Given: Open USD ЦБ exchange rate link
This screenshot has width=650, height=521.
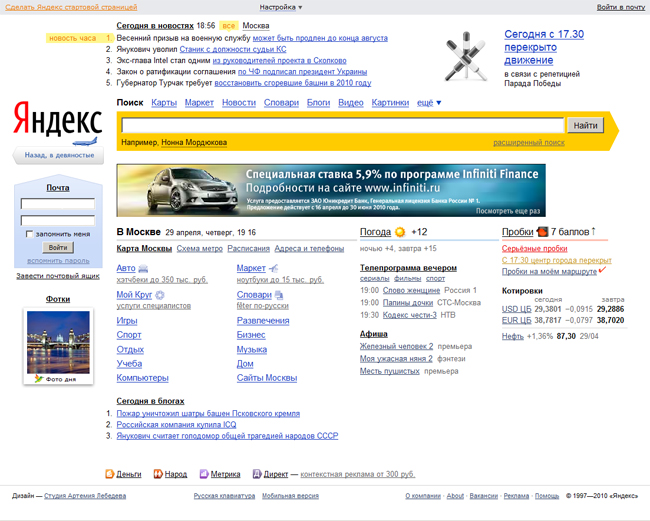Looking at the screenshot, I should pyautogui.click(x=516, y=309).
